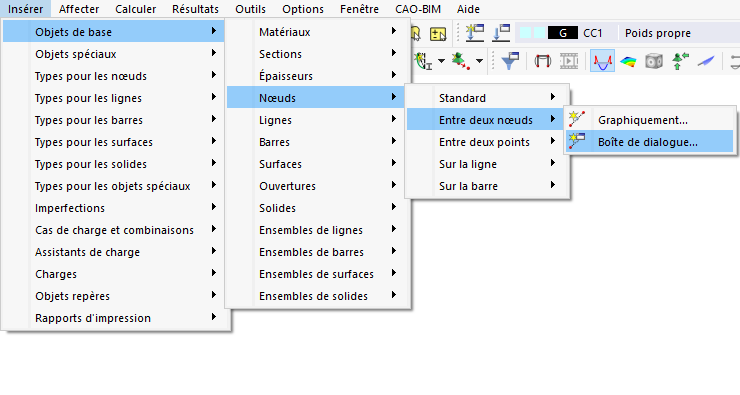Expand the Sections submenu arrow
The height and width of the screenshot is (395, 740).
[x=394, y=53]
